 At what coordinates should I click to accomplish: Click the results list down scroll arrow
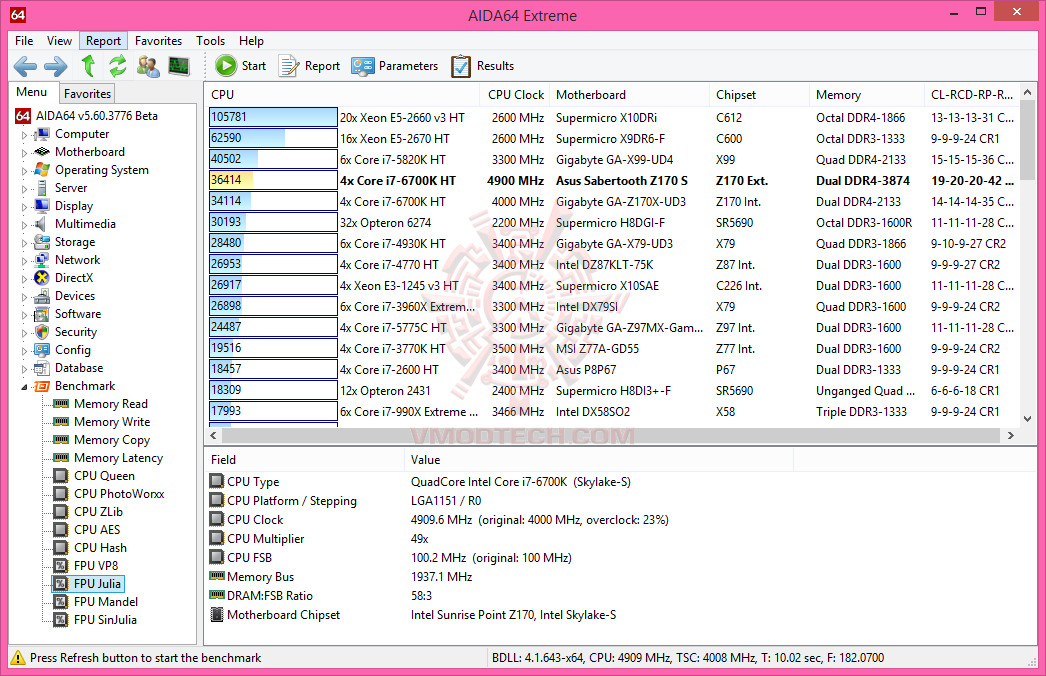[1027, 419]
